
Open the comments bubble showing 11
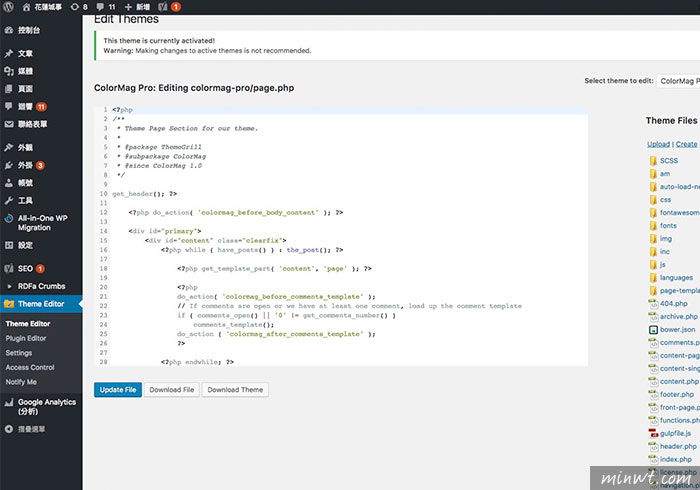[106, 7]
